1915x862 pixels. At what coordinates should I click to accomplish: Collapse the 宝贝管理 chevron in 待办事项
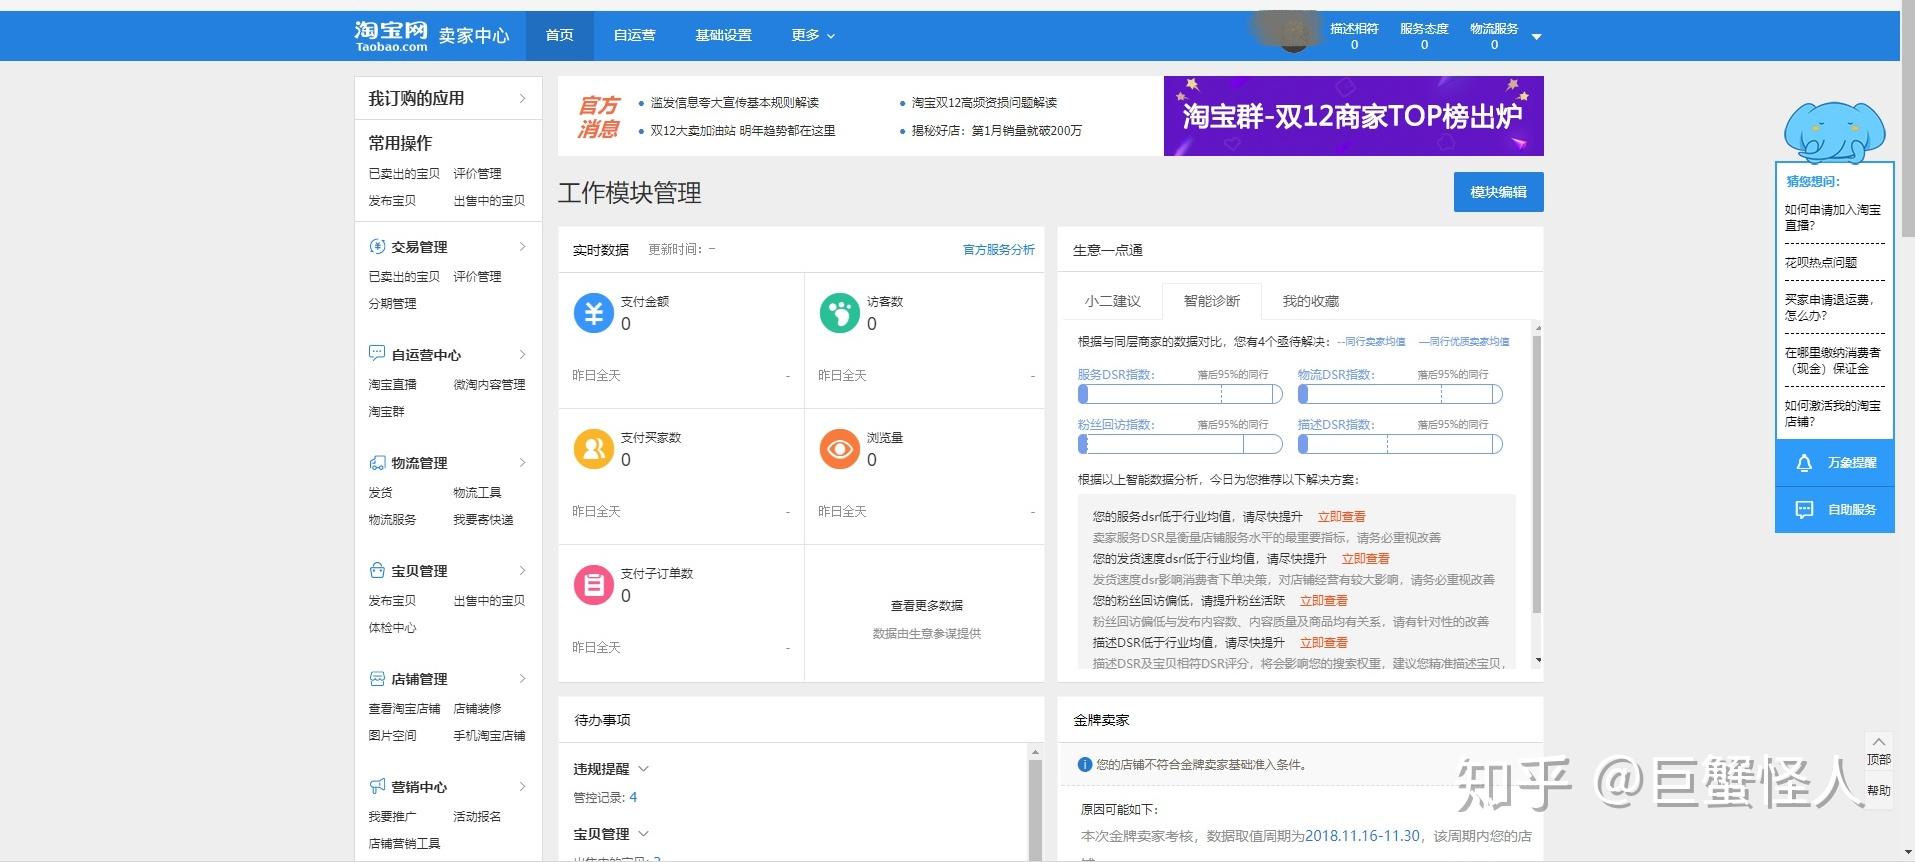click(643, 834)
